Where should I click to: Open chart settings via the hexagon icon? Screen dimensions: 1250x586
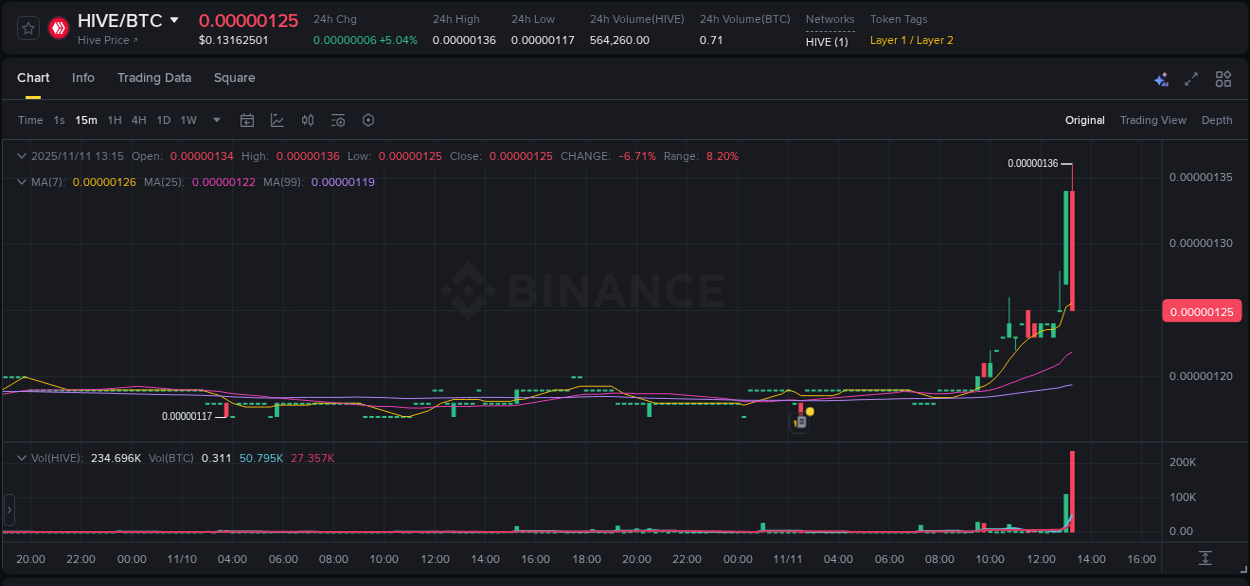coord(367,120)
